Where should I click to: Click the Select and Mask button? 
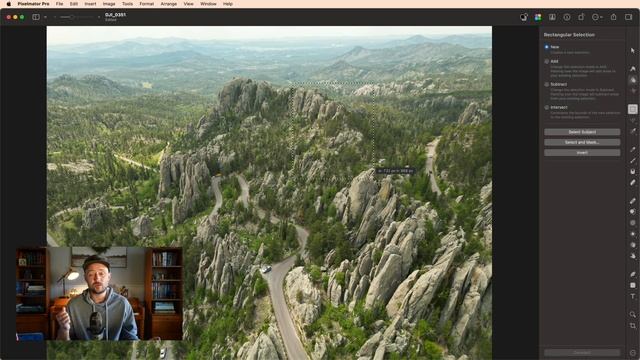tap(582, 142)
